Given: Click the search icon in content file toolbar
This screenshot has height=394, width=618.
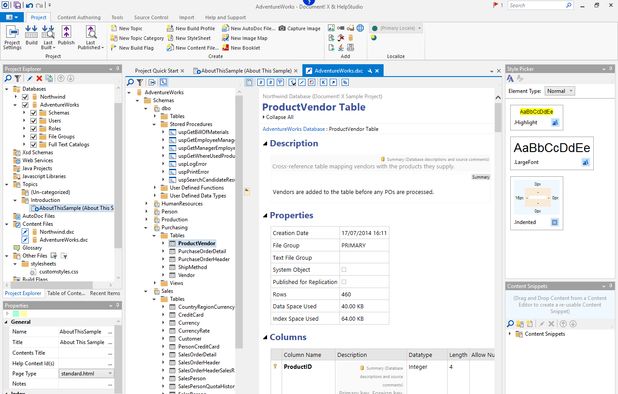Looking at the screenshot, I should [130, 82].
